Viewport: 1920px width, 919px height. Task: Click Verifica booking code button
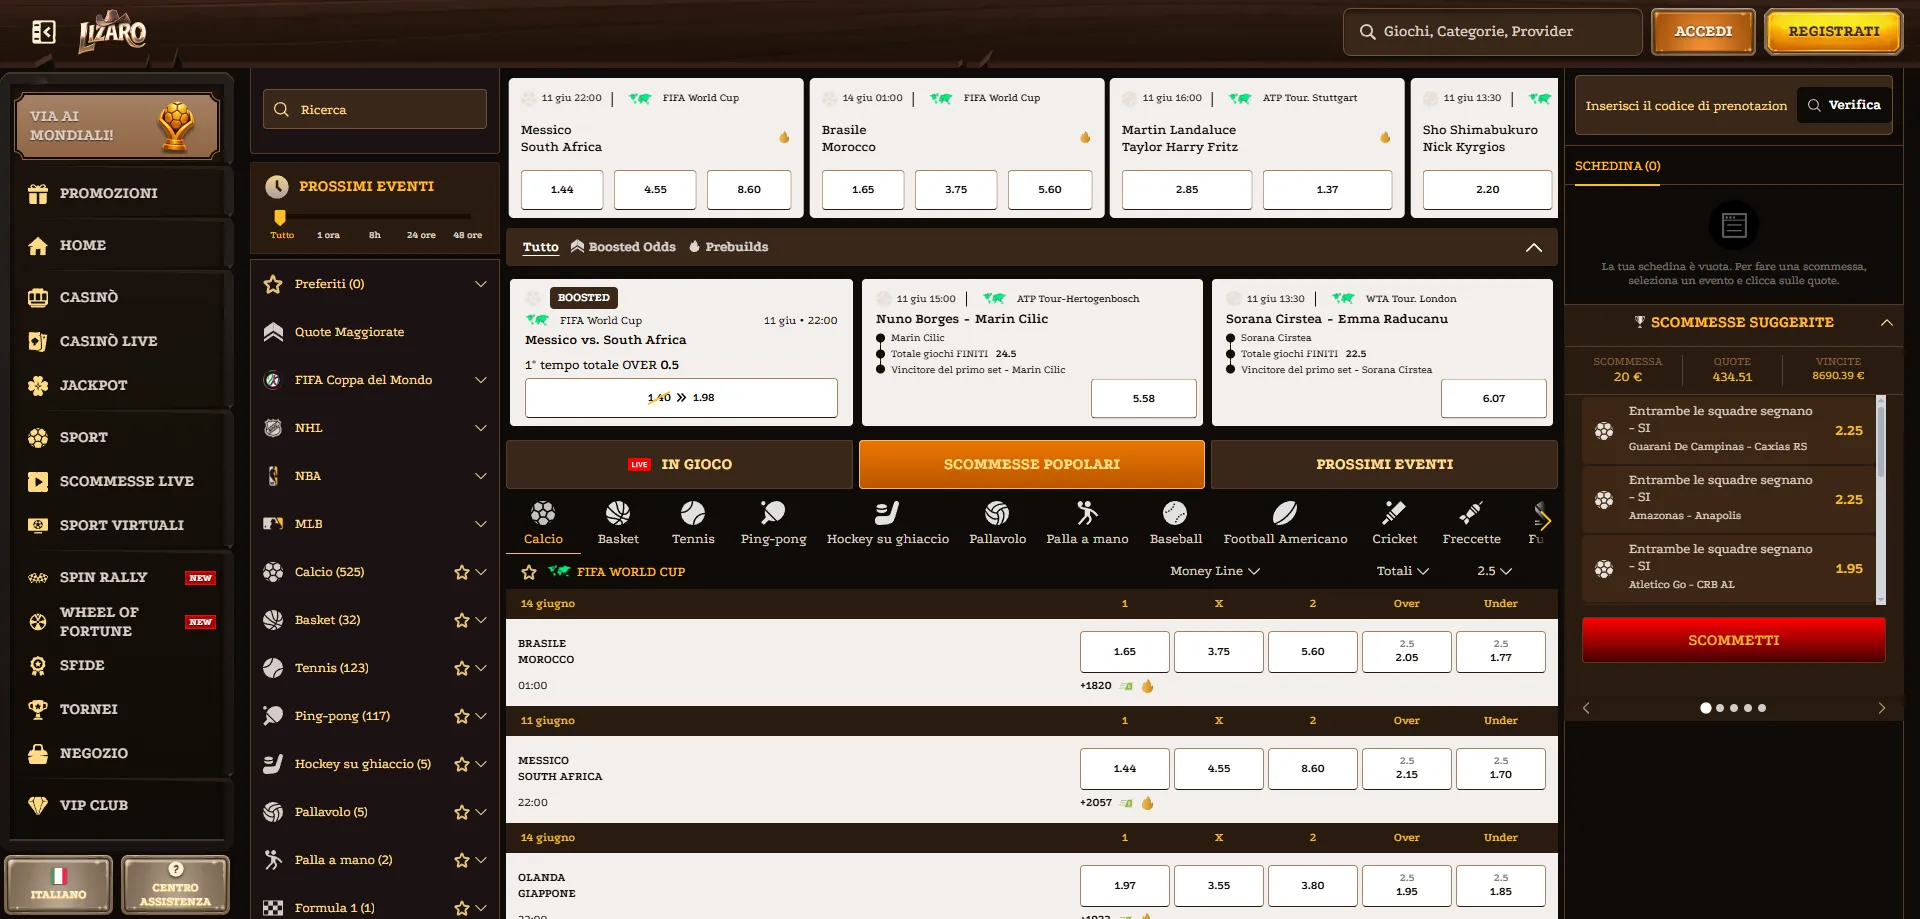pos(1844,105)
